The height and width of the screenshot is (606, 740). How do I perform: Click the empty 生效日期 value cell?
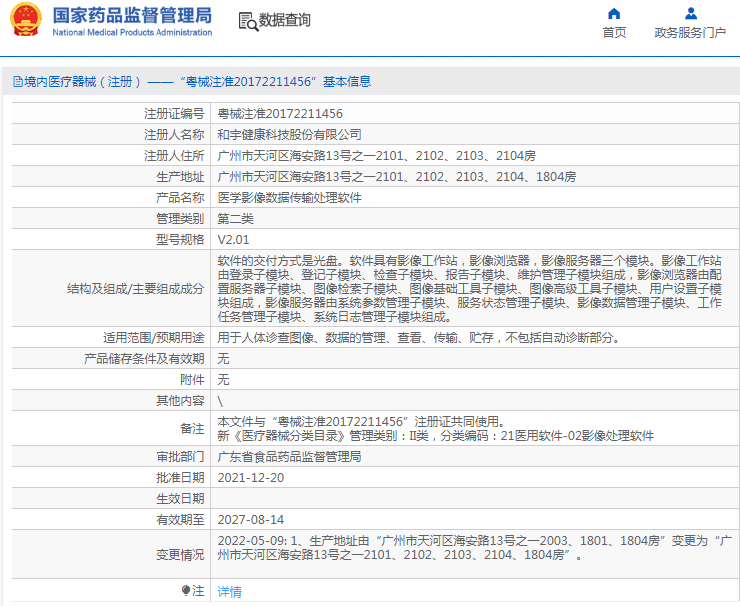pos(475,498)
